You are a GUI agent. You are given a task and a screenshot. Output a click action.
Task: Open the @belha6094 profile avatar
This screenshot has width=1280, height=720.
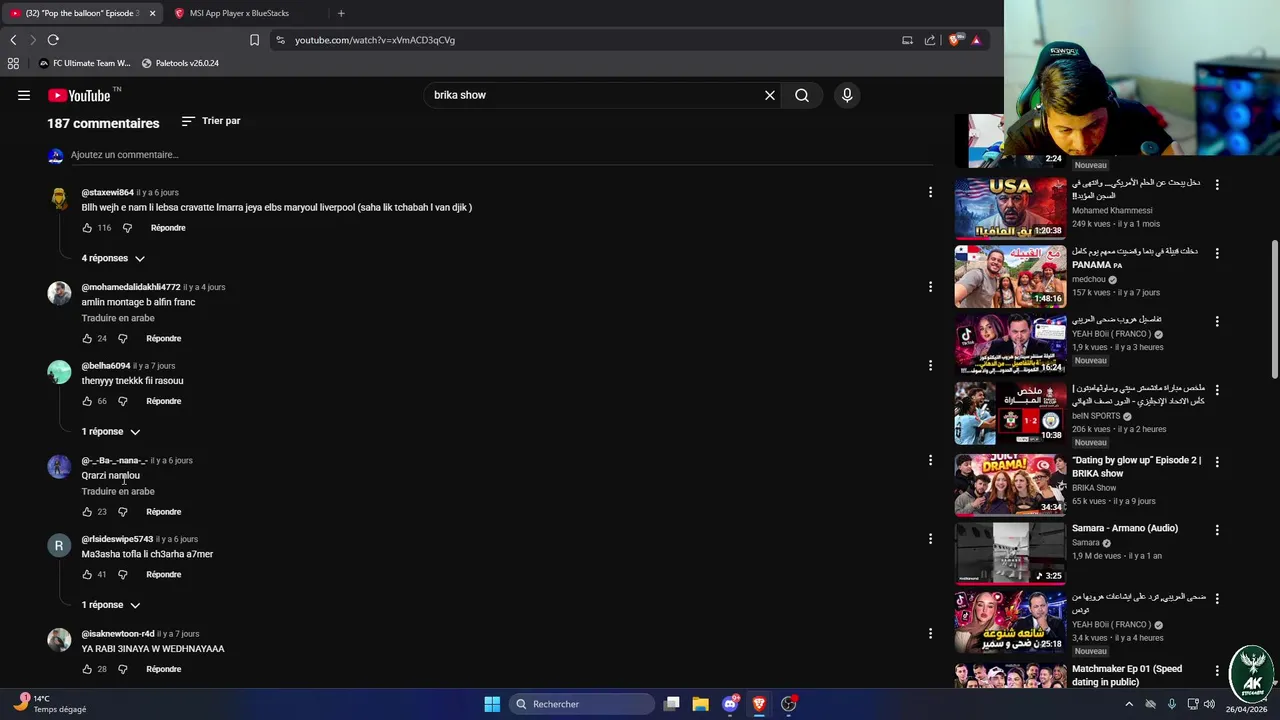coord(59,372)
